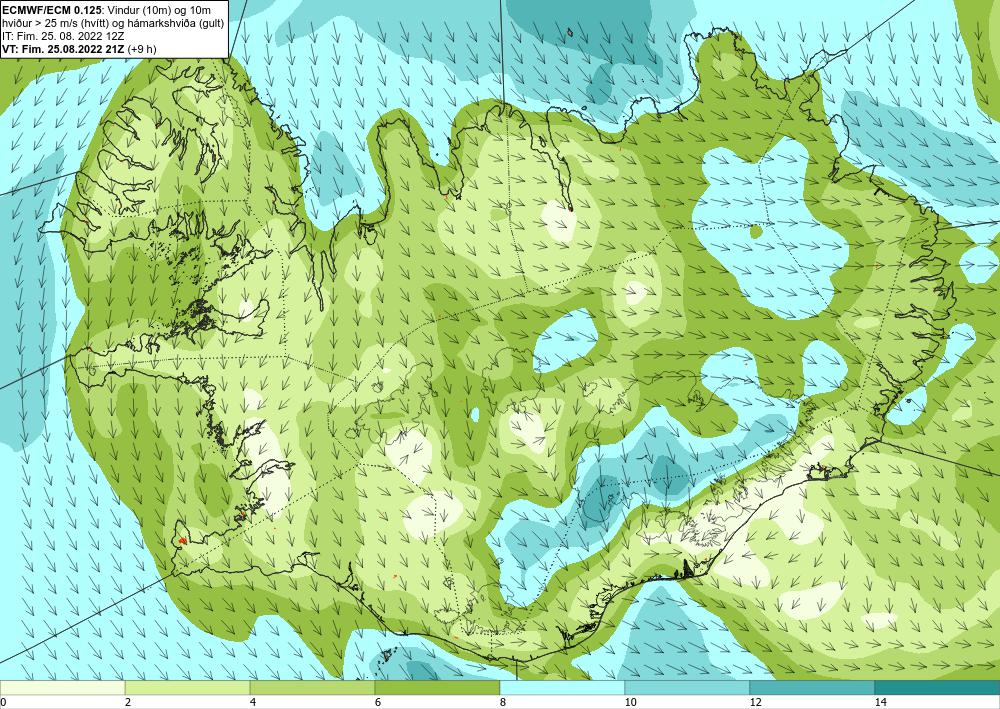Choose the darker green 6–8 m/s legend swatch
The image size is (1000, 709).
point(438,687)
